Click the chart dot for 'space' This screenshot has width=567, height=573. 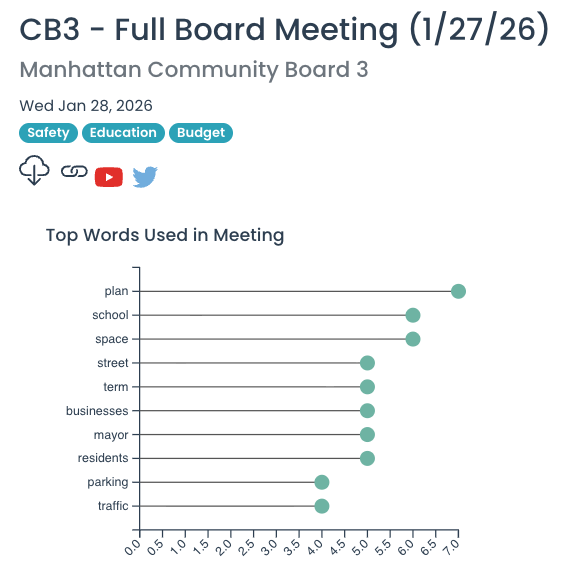coord(413,339)
